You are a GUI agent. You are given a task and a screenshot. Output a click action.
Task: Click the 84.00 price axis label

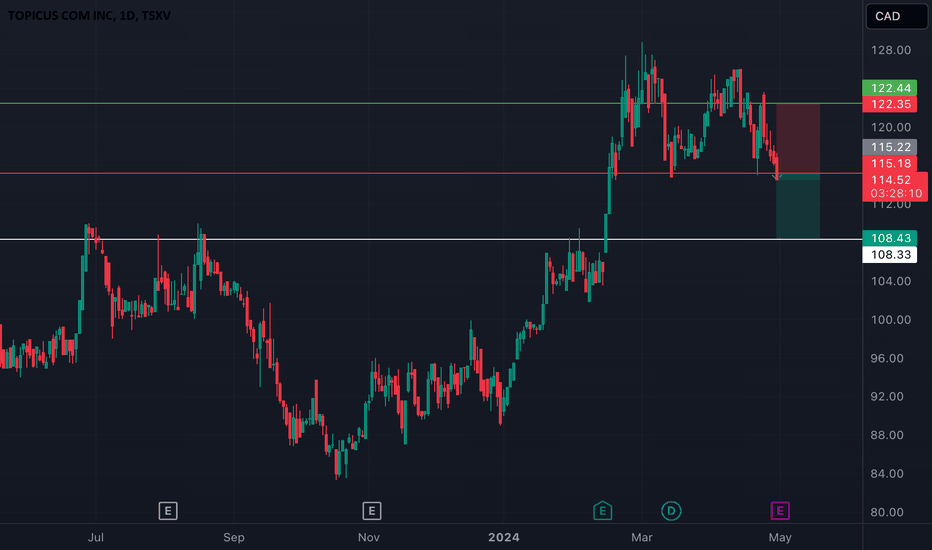(x=886, y=474)
